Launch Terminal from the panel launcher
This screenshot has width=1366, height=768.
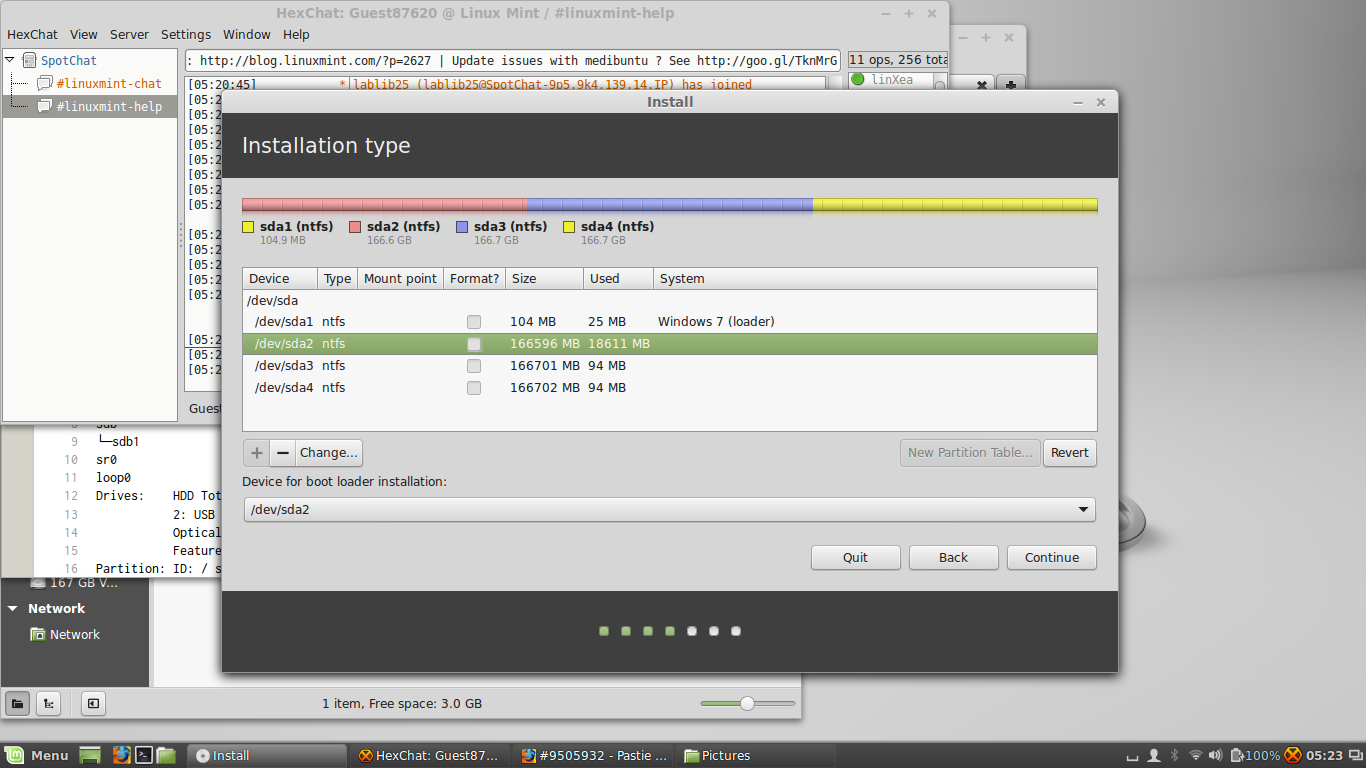[144, 755]
